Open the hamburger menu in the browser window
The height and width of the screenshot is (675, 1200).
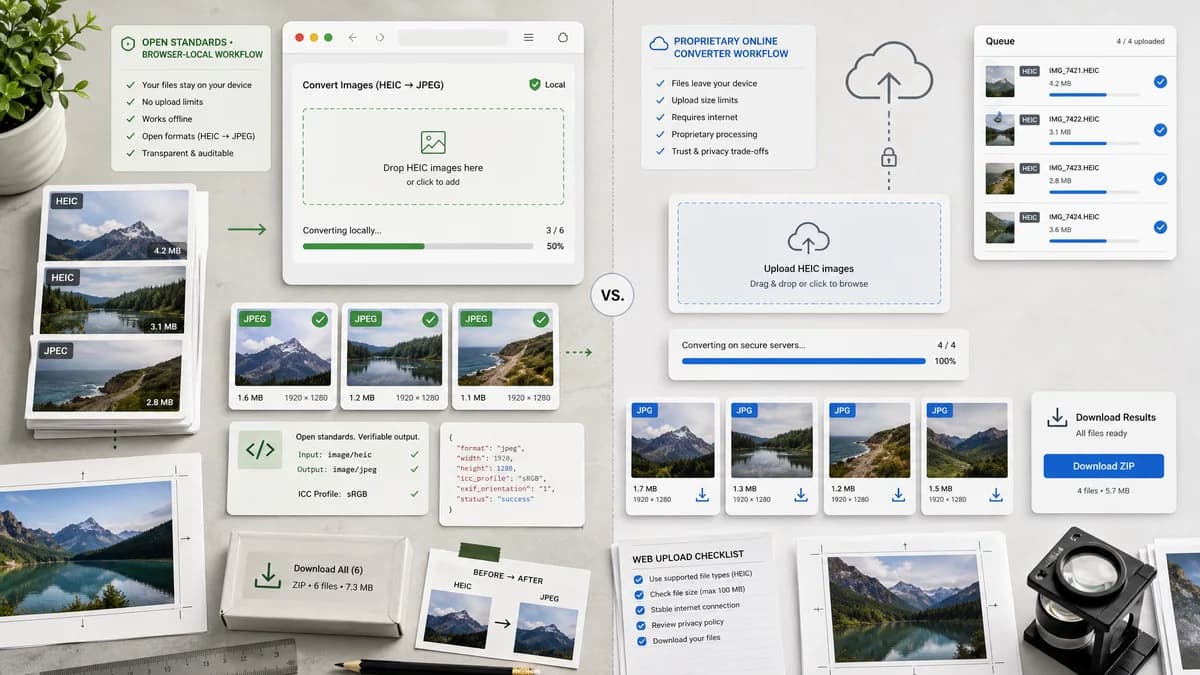tap(528, 37)
